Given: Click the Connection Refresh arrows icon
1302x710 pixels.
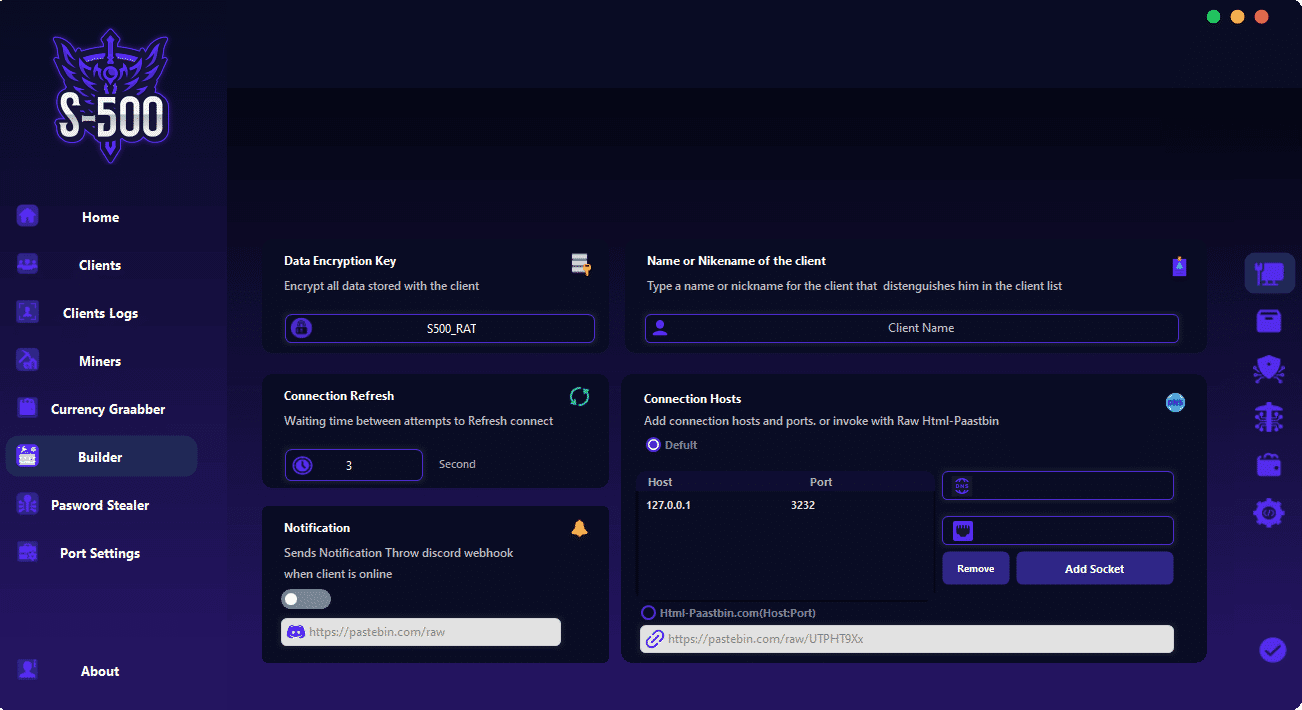Looking at the screenshot, I should (x=579, y=397).
